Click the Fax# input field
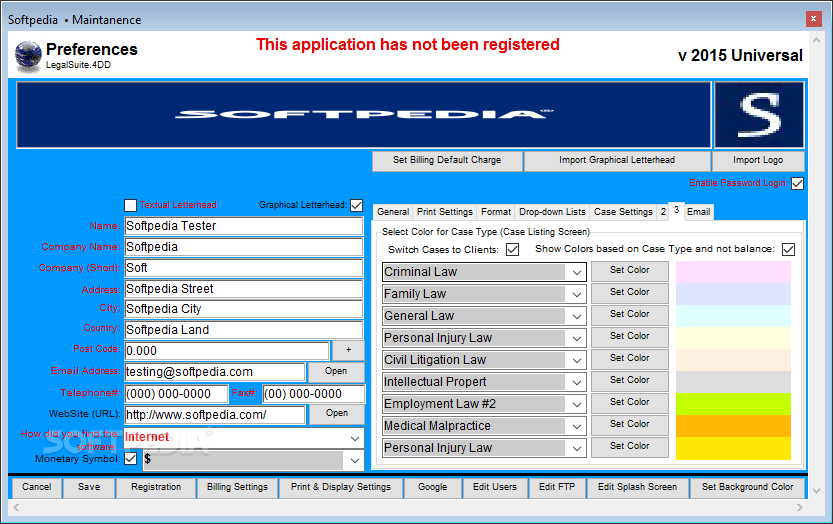The image size is (833, 524). point(313,394)
